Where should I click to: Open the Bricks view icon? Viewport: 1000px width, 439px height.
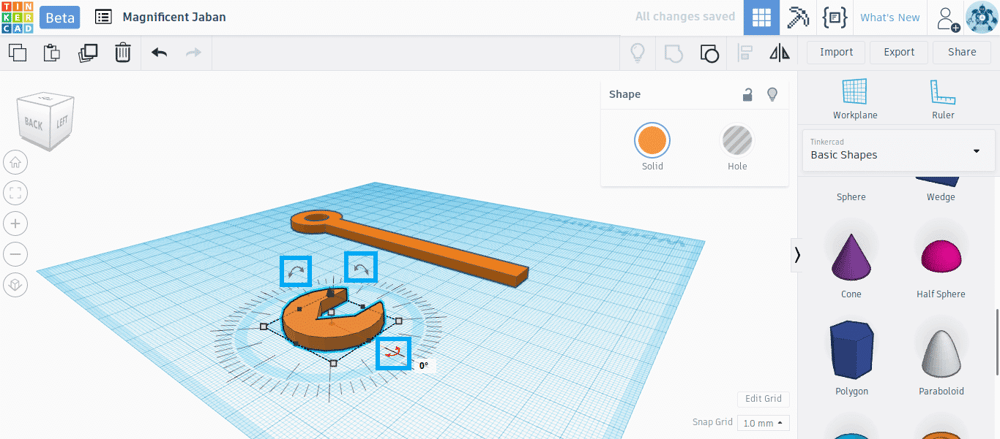click(x=834, y=18)
